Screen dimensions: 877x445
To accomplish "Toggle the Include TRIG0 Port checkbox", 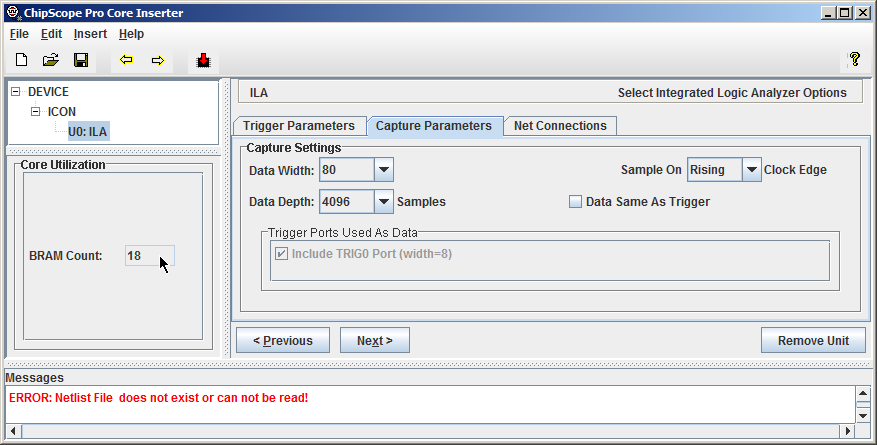I will pyautogui.click(x=281, y=254).
